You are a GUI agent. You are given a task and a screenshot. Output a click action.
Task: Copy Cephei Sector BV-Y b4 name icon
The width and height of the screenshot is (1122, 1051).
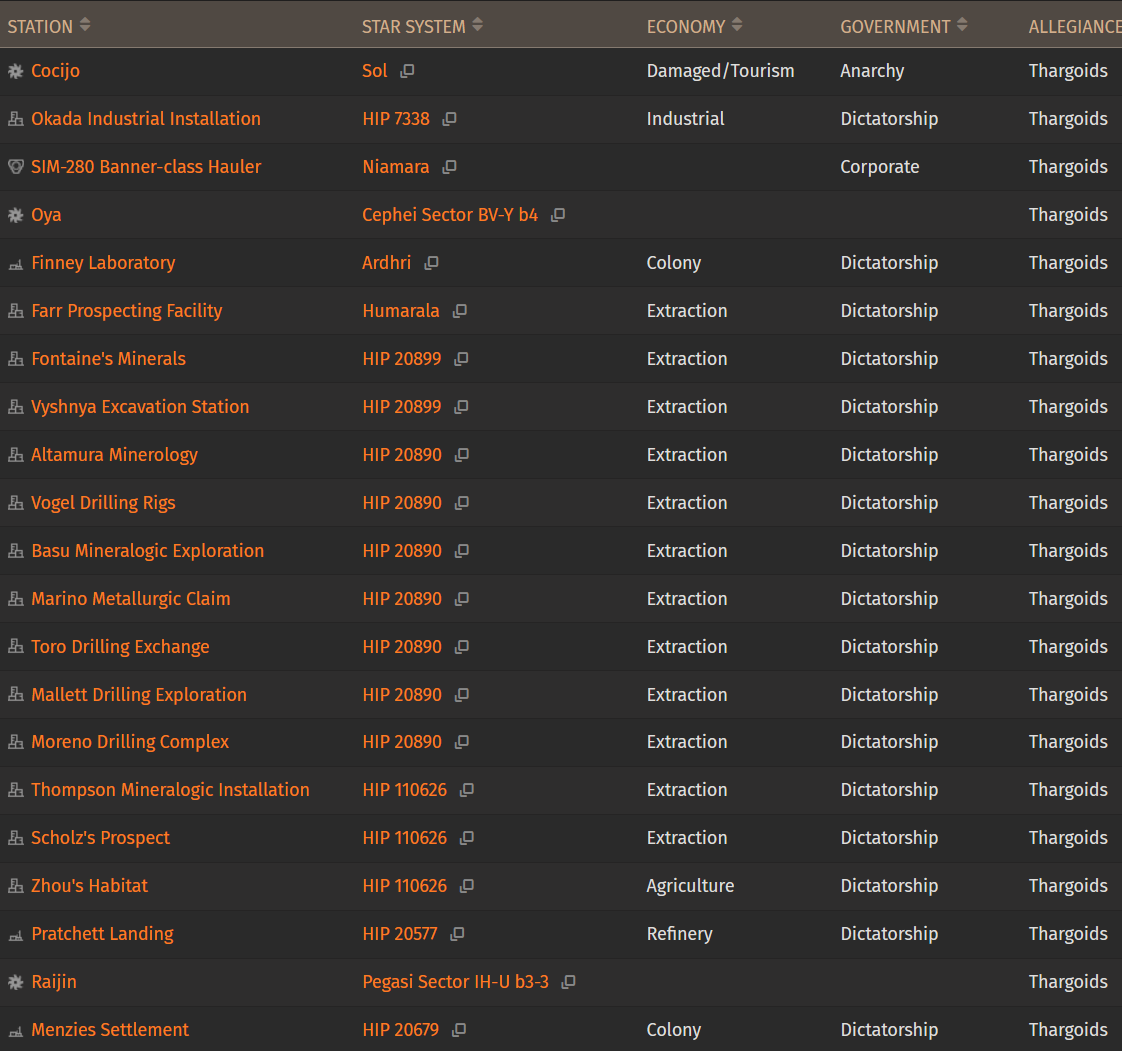pyautogui.click(x=558, y=215)
